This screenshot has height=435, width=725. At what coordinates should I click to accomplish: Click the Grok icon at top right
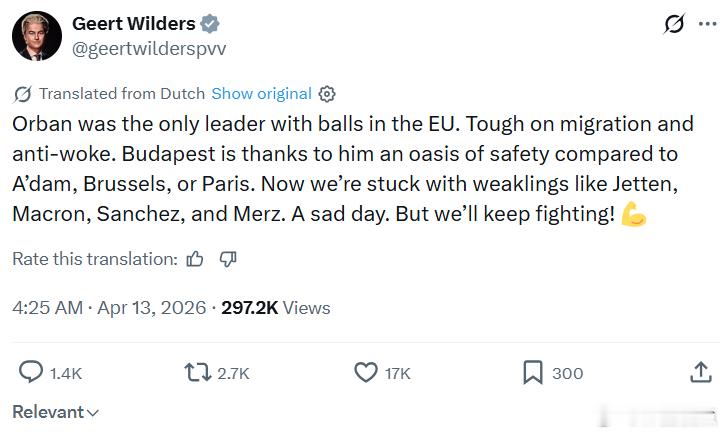click(x=674, y=25)
